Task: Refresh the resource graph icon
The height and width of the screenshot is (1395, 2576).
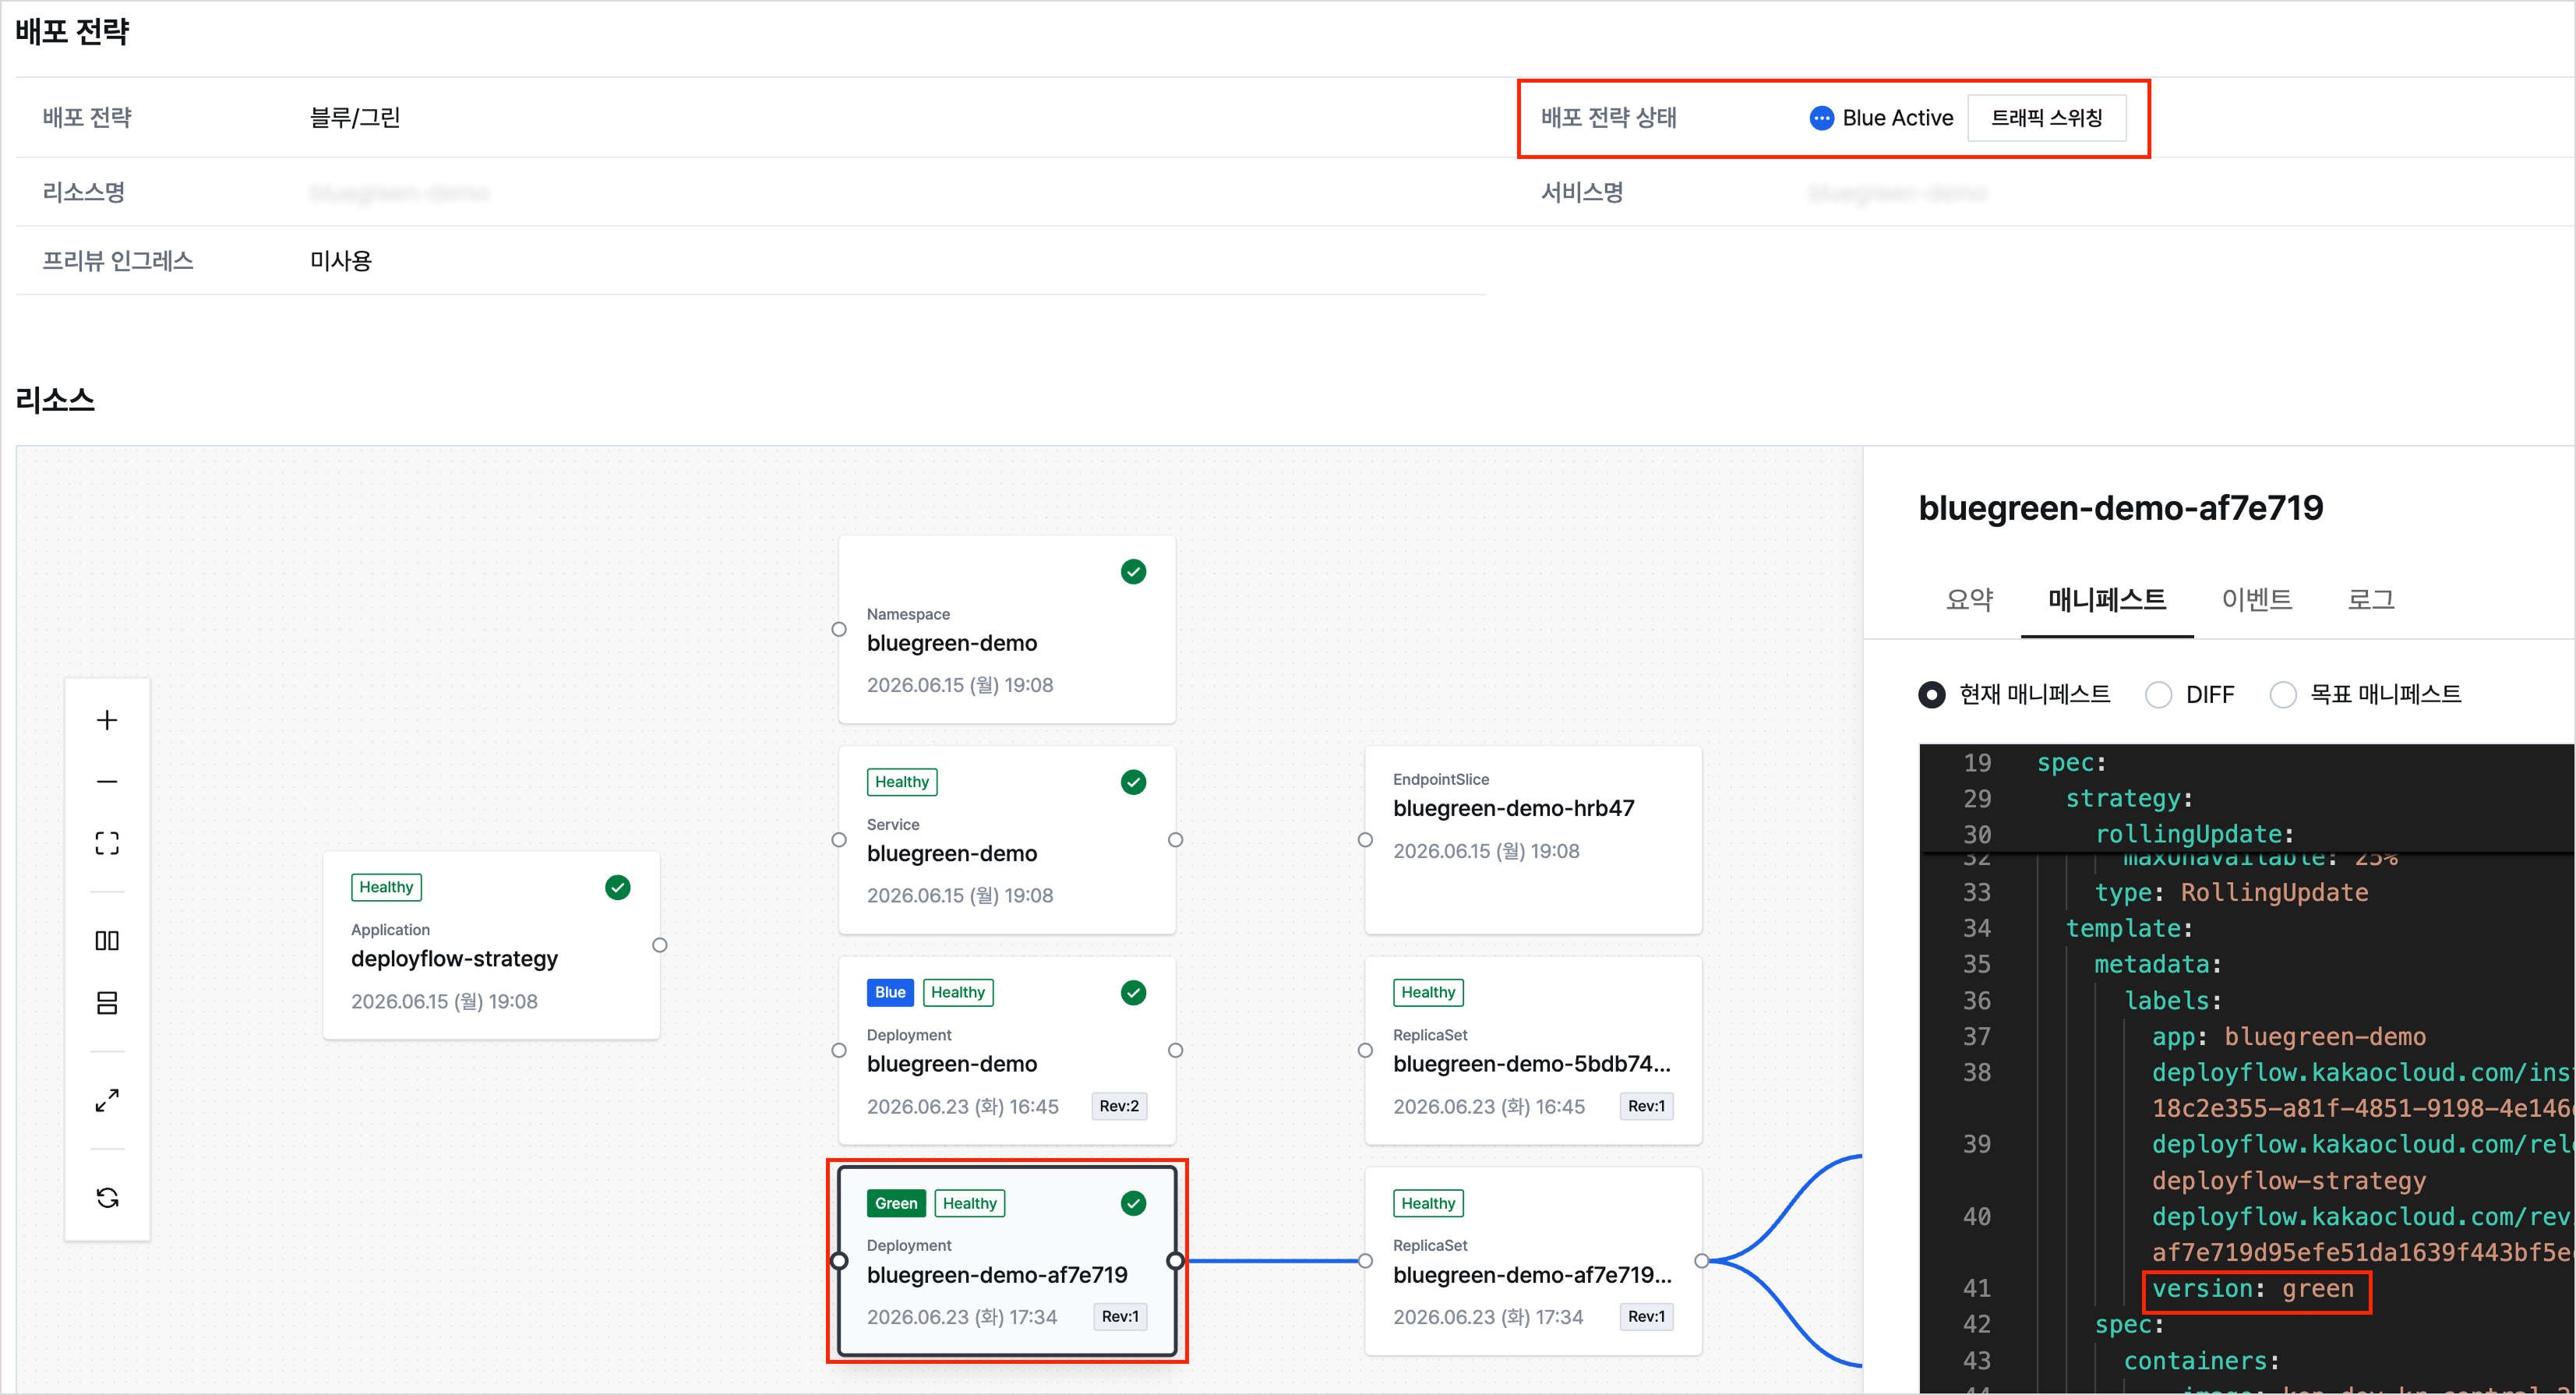Action: [107, 1197]
